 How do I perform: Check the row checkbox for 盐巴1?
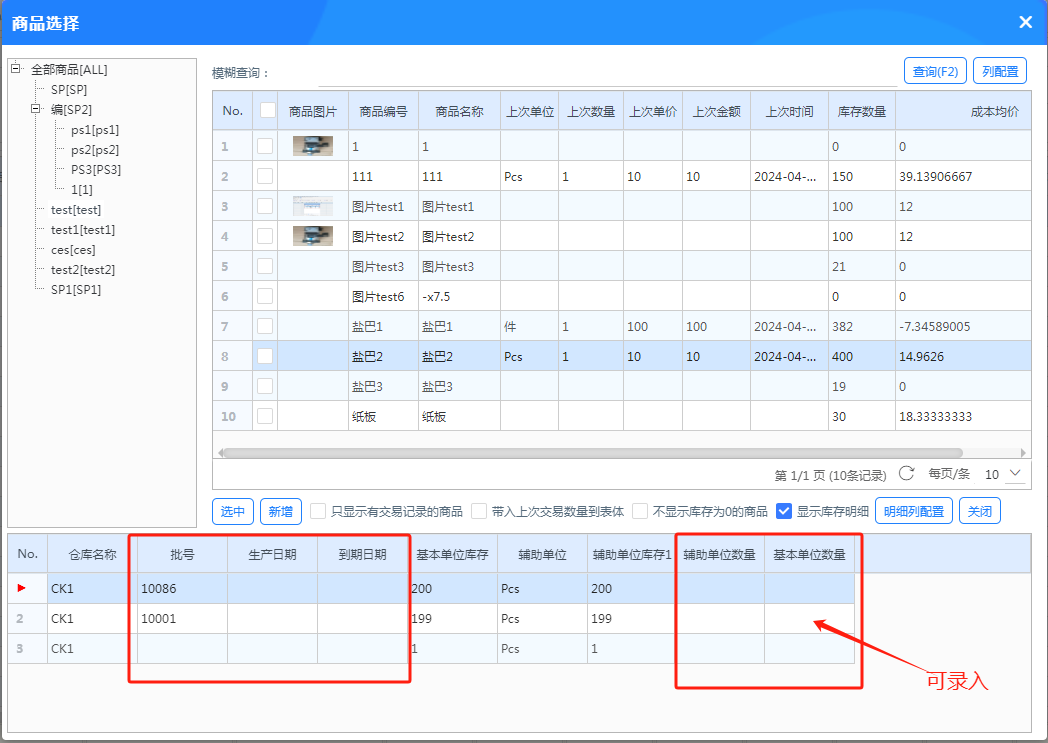point(265,326)
